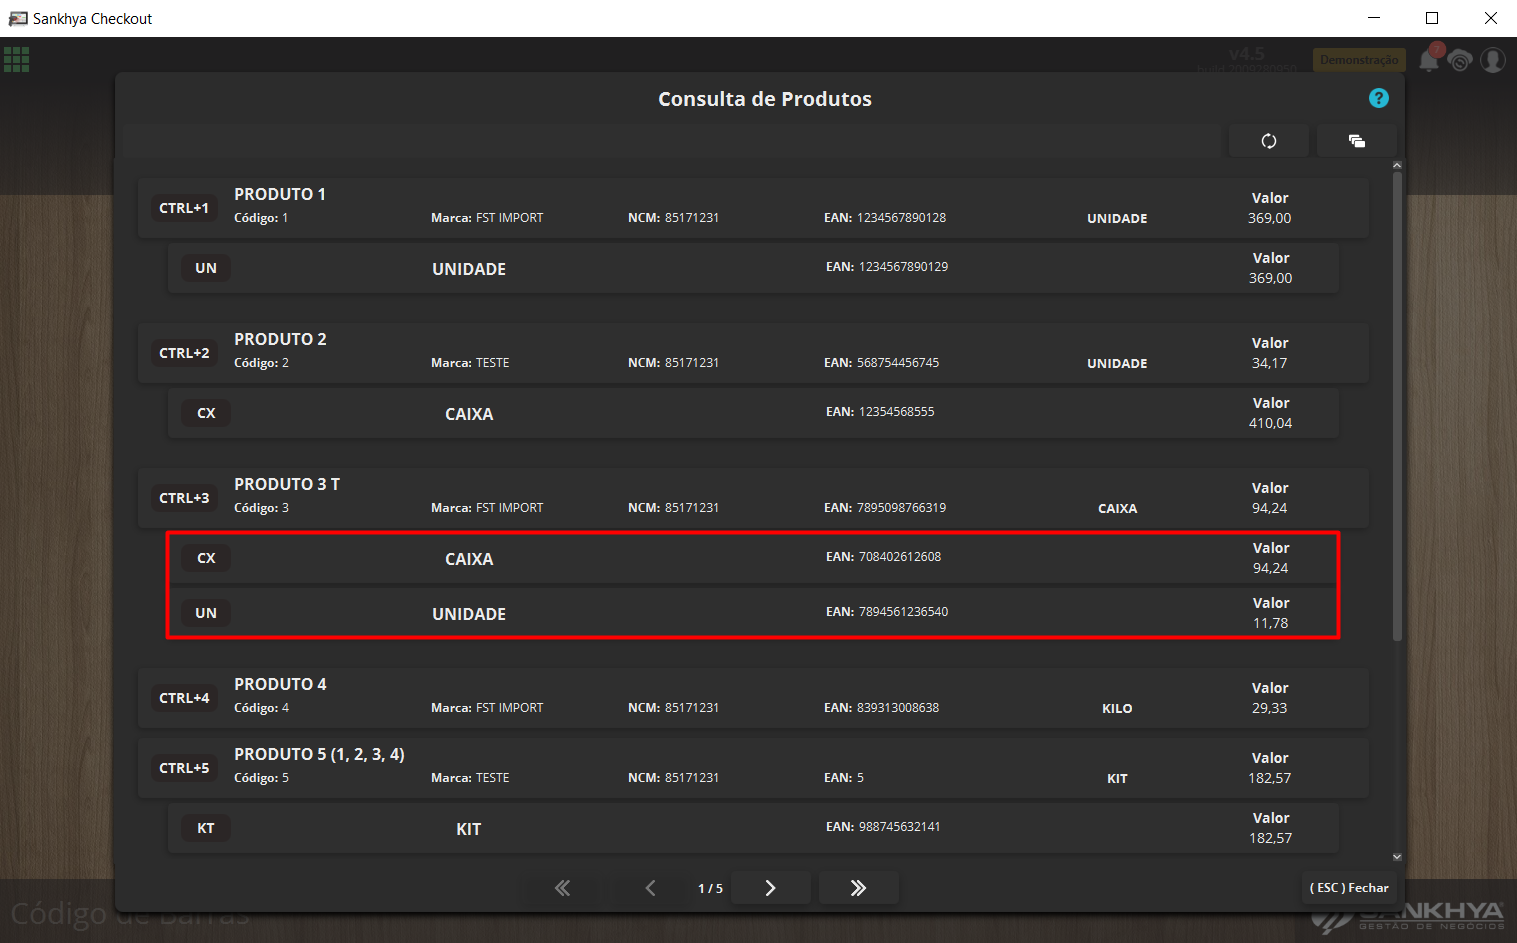Click EAN 1234567890129 in the UNIDADE row
Image resolution: width=1517 pixels, height=943 pixels.
click(887, 267)
